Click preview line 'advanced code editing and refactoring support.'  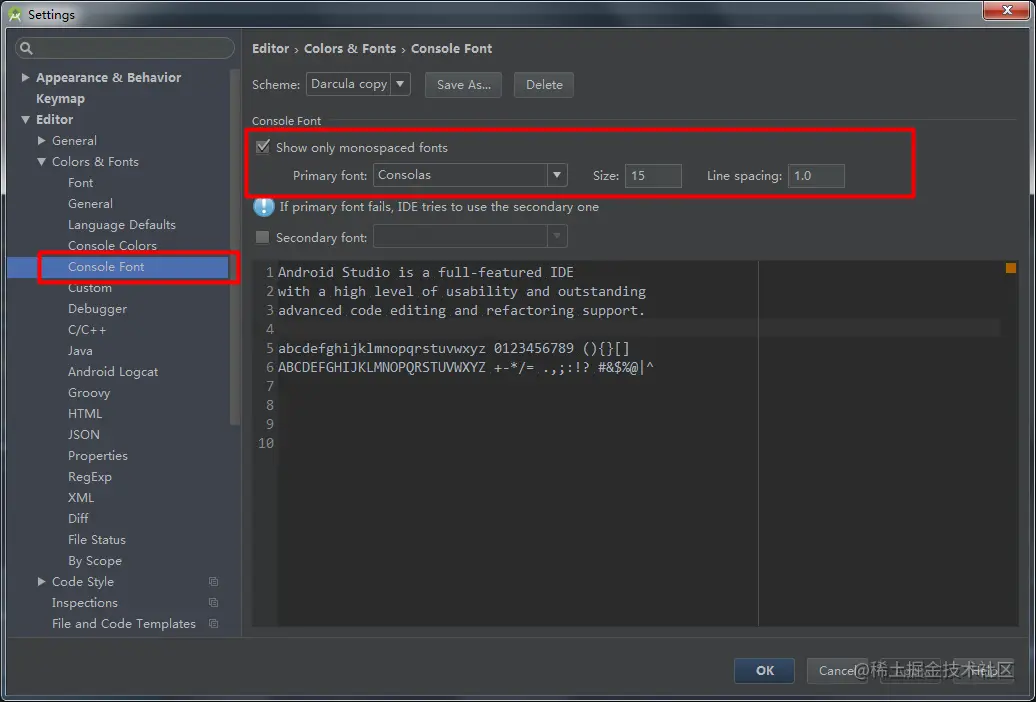pos(461,310)
